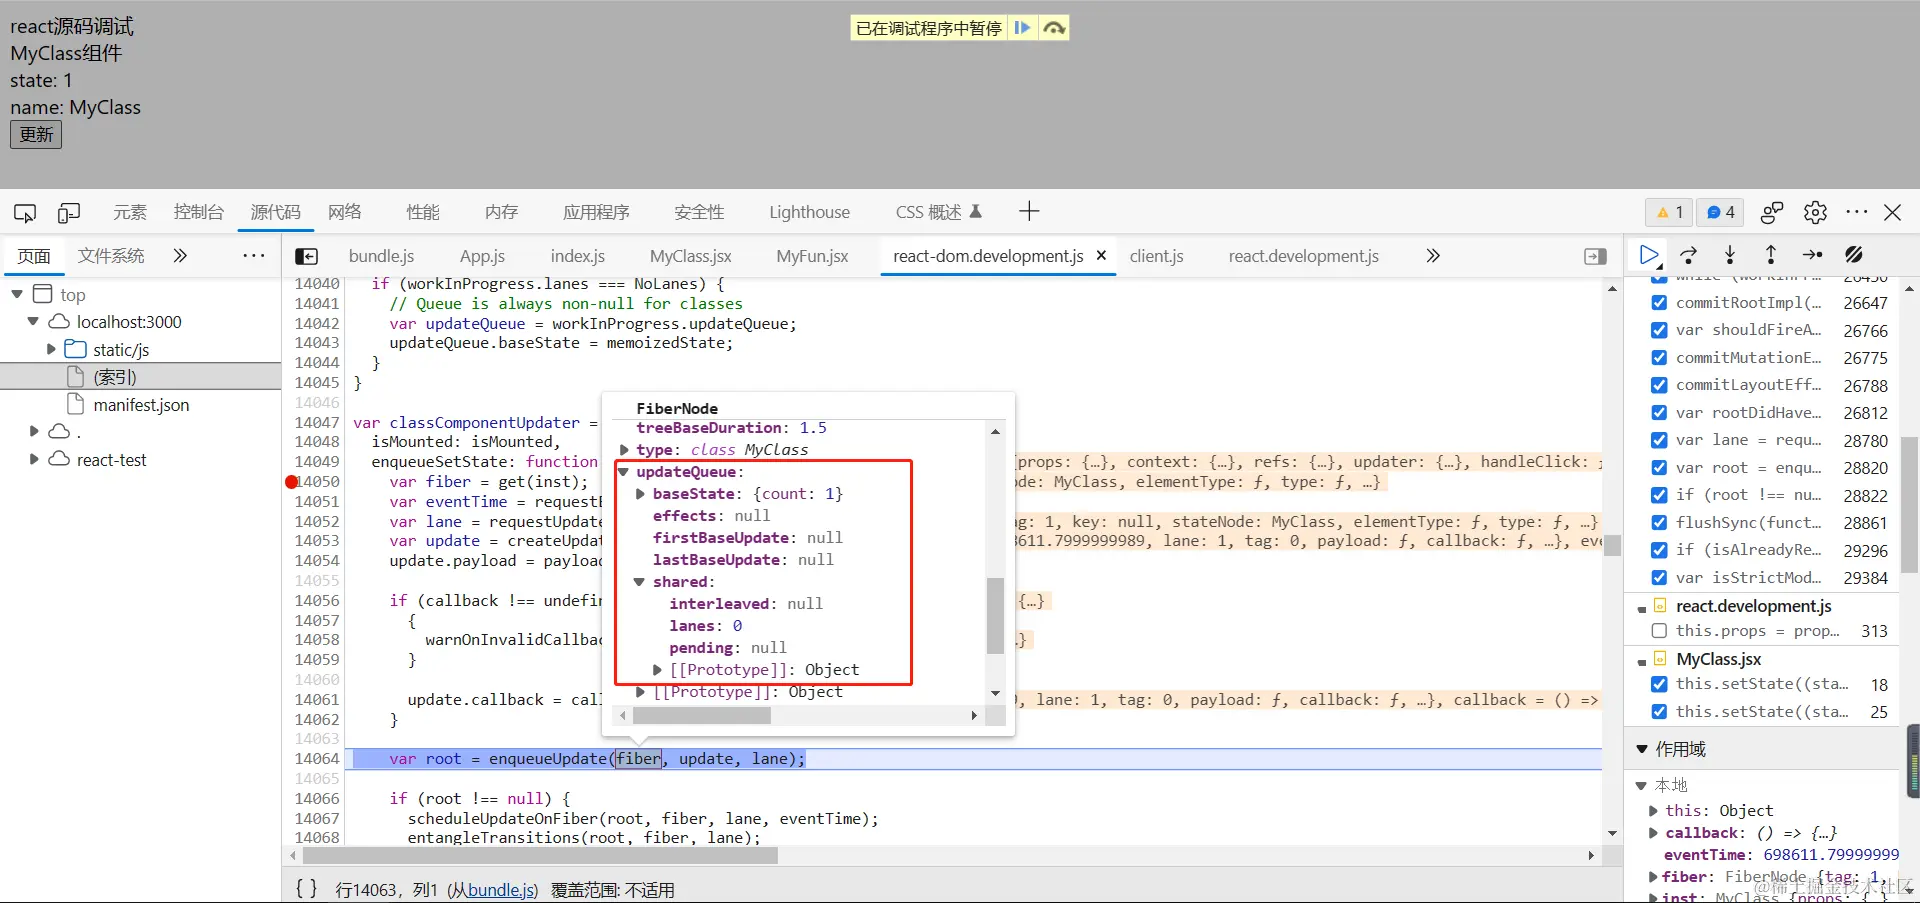Click fiber variable on line 14064
1920x903 pixels.
click(x=638, y=759)
